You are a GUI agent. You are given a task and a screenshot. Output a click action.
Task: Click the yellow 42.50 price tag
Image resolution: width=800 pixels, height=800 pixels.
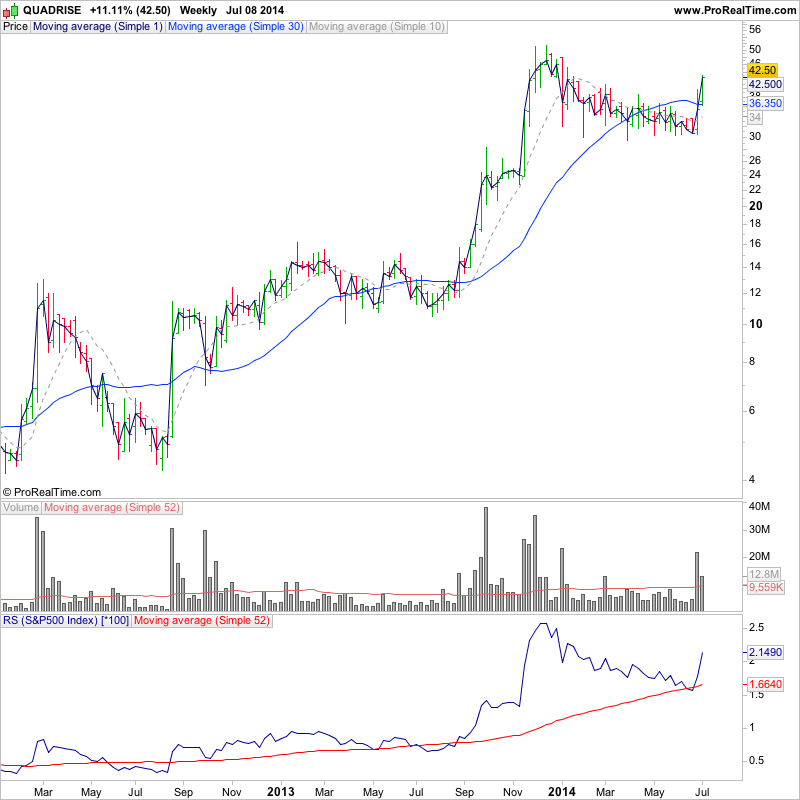[x=762, y=70]
